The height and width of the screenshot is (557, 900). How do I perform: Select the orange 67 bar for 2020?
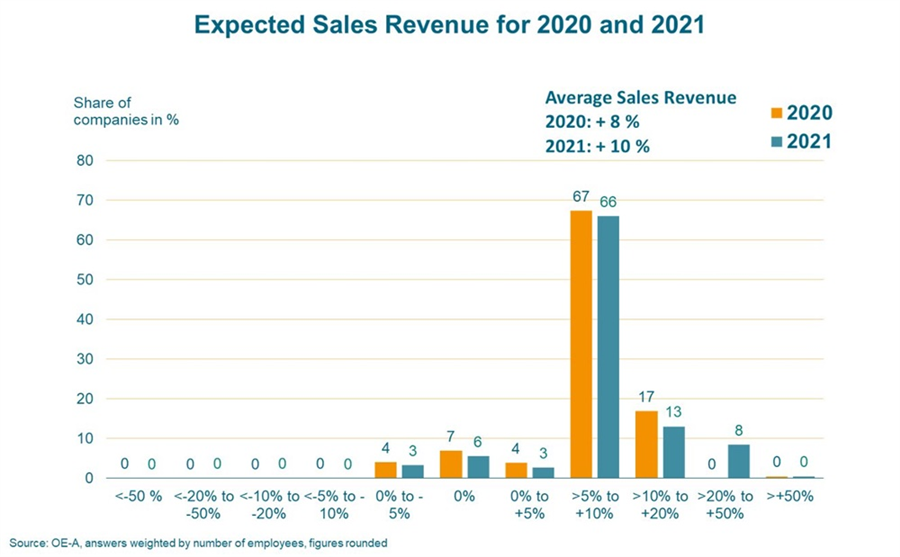(581, 344)
